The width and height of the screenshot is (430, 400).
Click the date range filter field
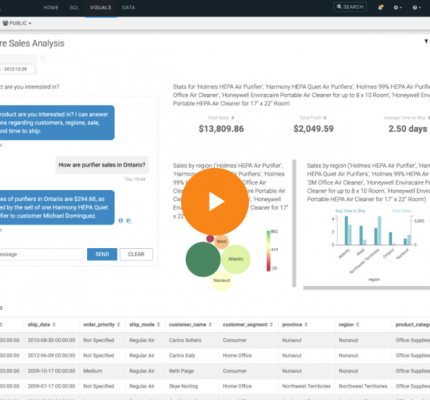(x=17, y=69)
